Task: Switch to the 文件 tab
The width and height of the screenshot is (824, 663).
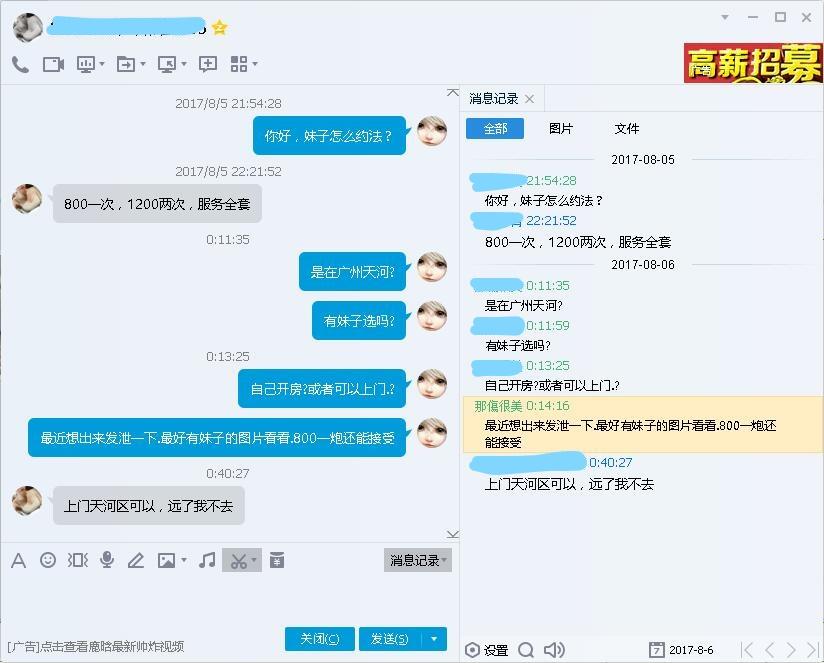Action: click(x=627, y=129)
